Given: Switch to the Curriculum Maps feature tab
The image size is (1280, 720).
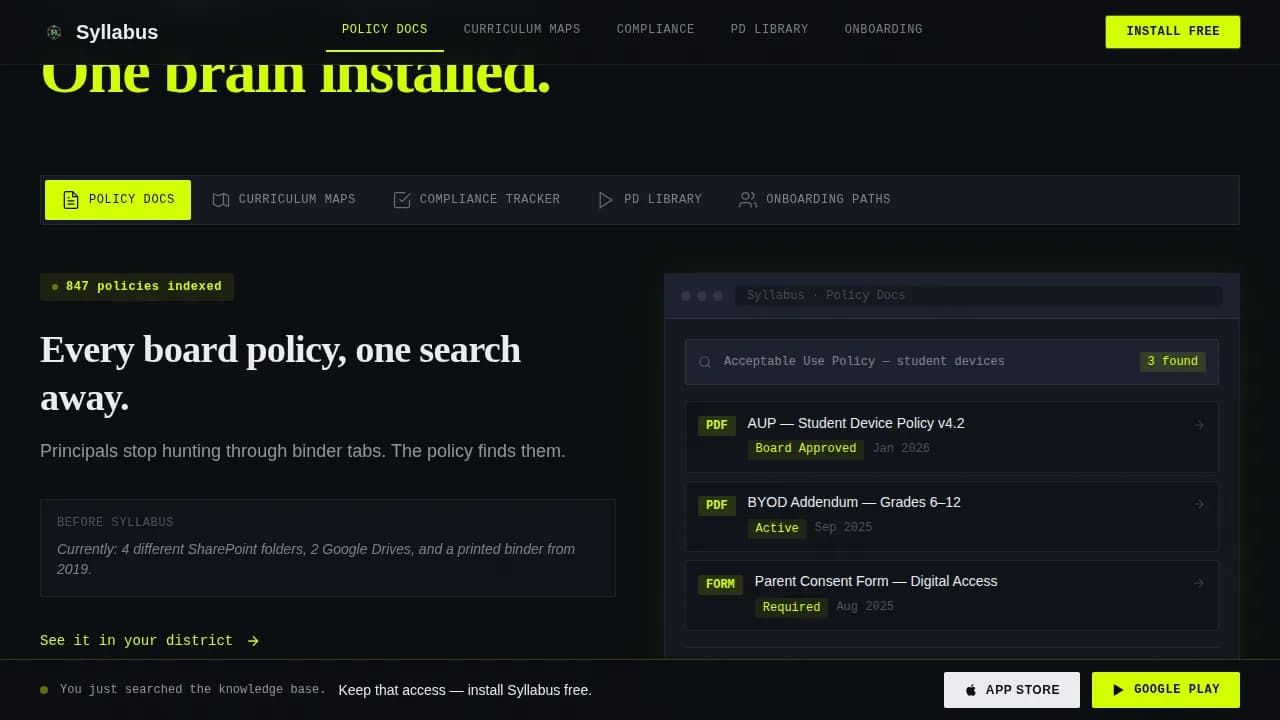Looking at the screenshot, I should click(284, 200).
